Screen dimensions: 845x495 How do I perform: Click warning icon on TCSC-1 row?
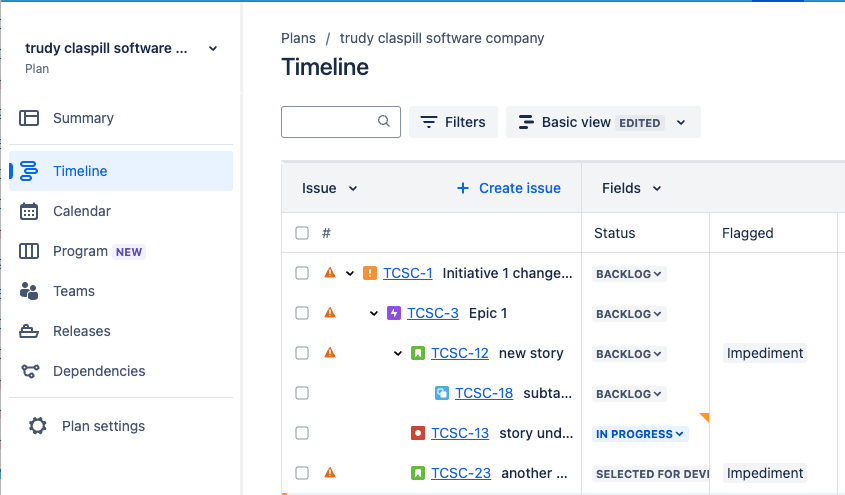click(330, 273)
